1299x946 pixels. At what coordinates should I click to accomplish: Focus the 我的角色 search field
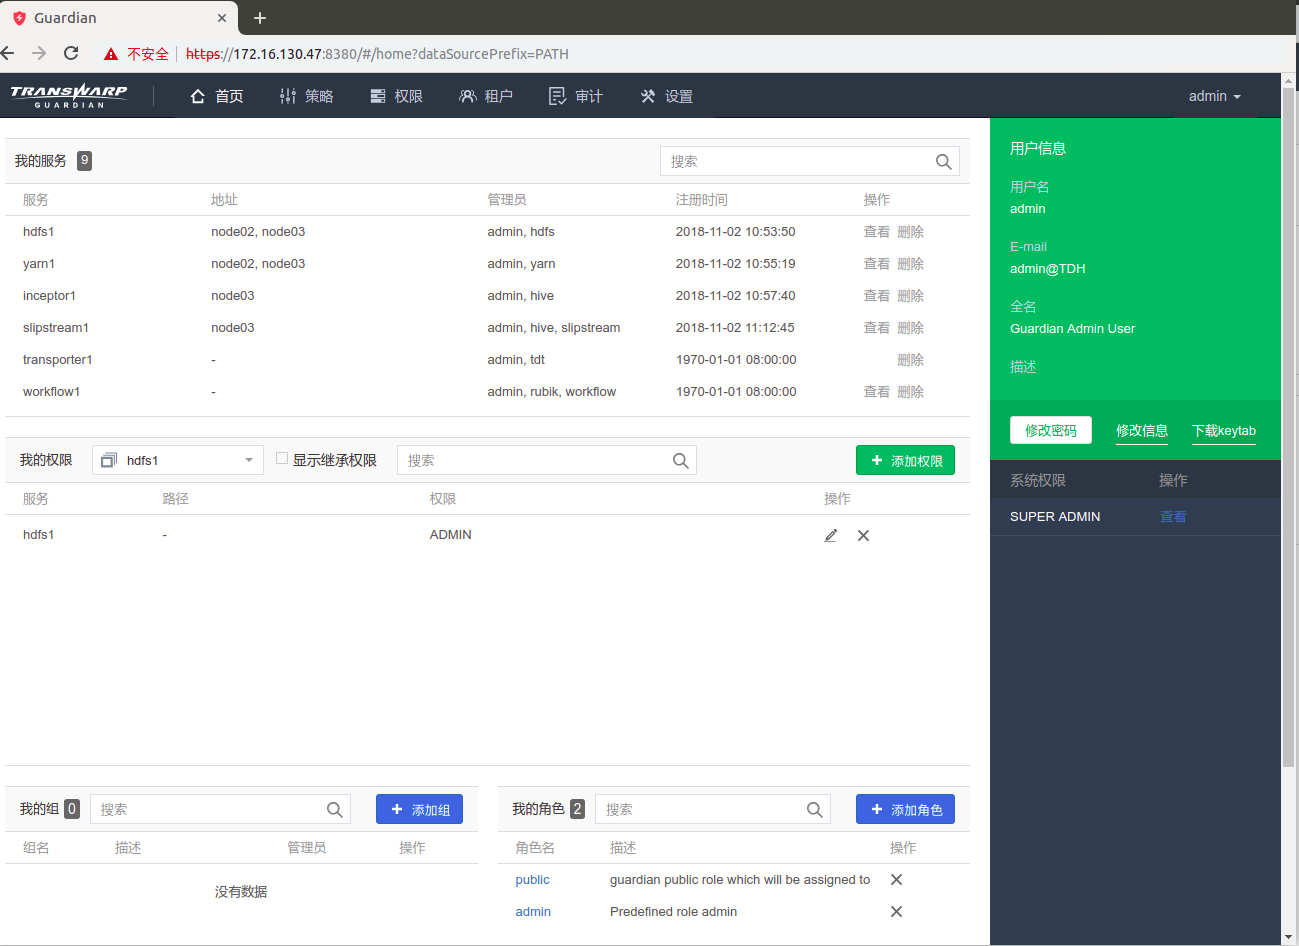pyautogui.click(x=713, y=809)
